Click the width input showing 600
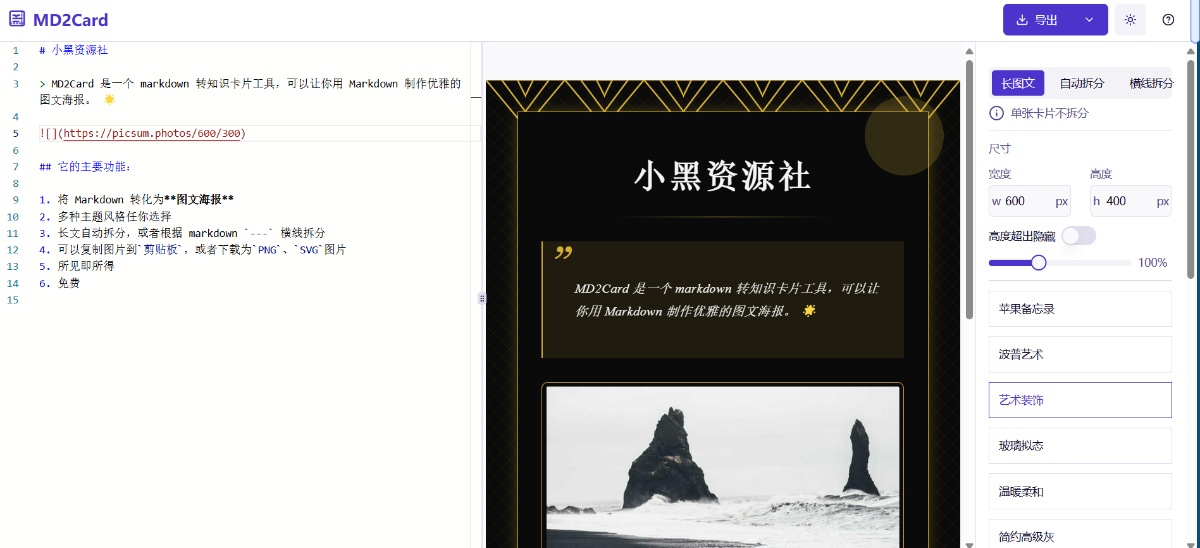The image size is (1200, 548). 1029,201
